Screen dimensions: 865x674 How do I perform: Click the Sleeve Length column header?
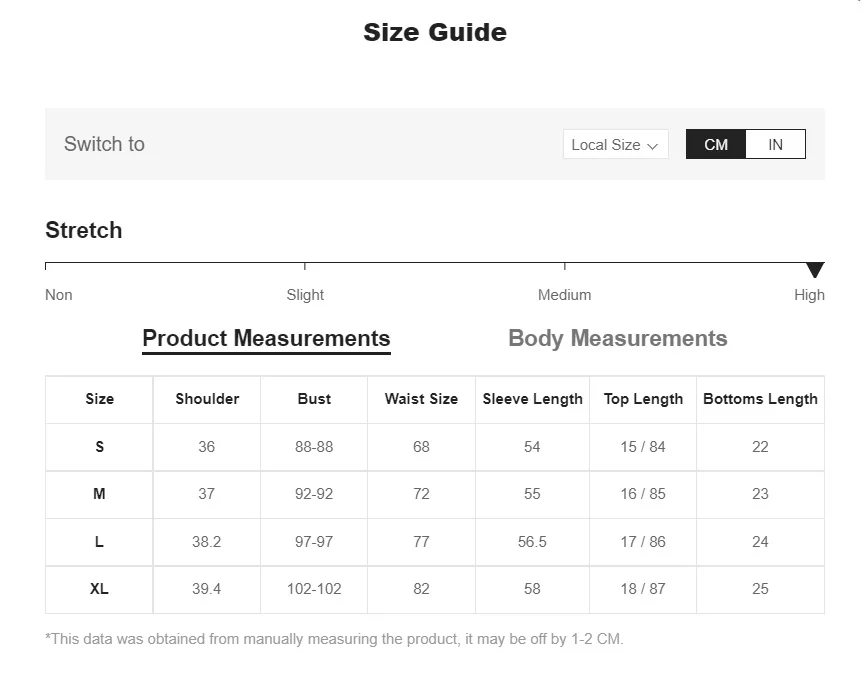[532, 399]
